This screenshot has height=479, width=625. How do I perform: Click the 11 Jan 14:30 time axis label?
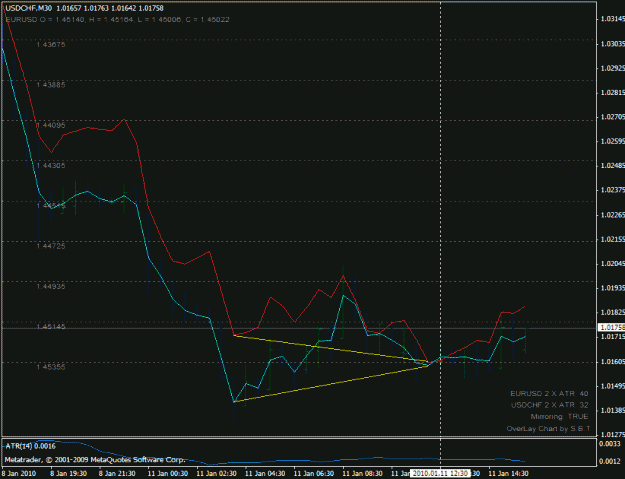pyautogui.click(x=508, y=473)
